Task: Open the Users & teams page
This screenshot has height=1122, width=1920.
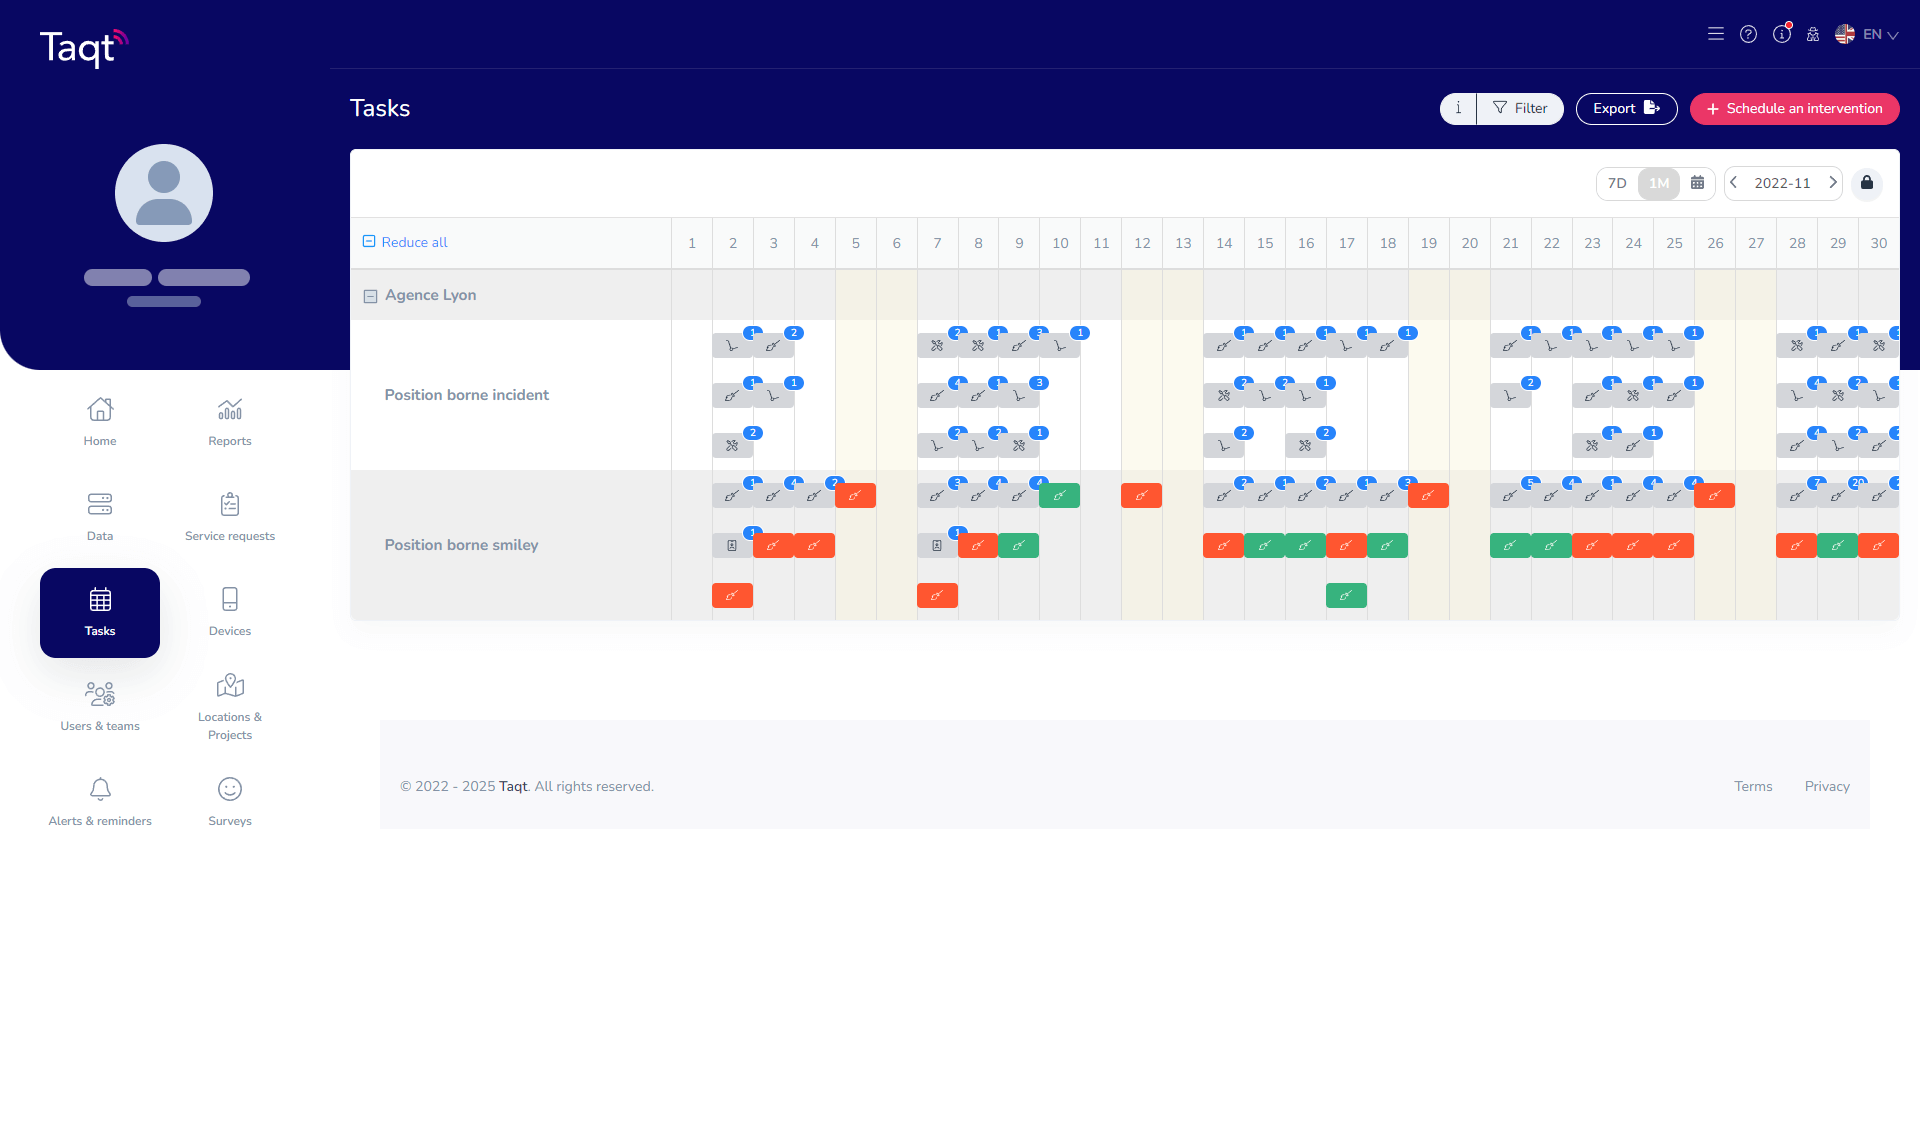Action: pos(99,705)
